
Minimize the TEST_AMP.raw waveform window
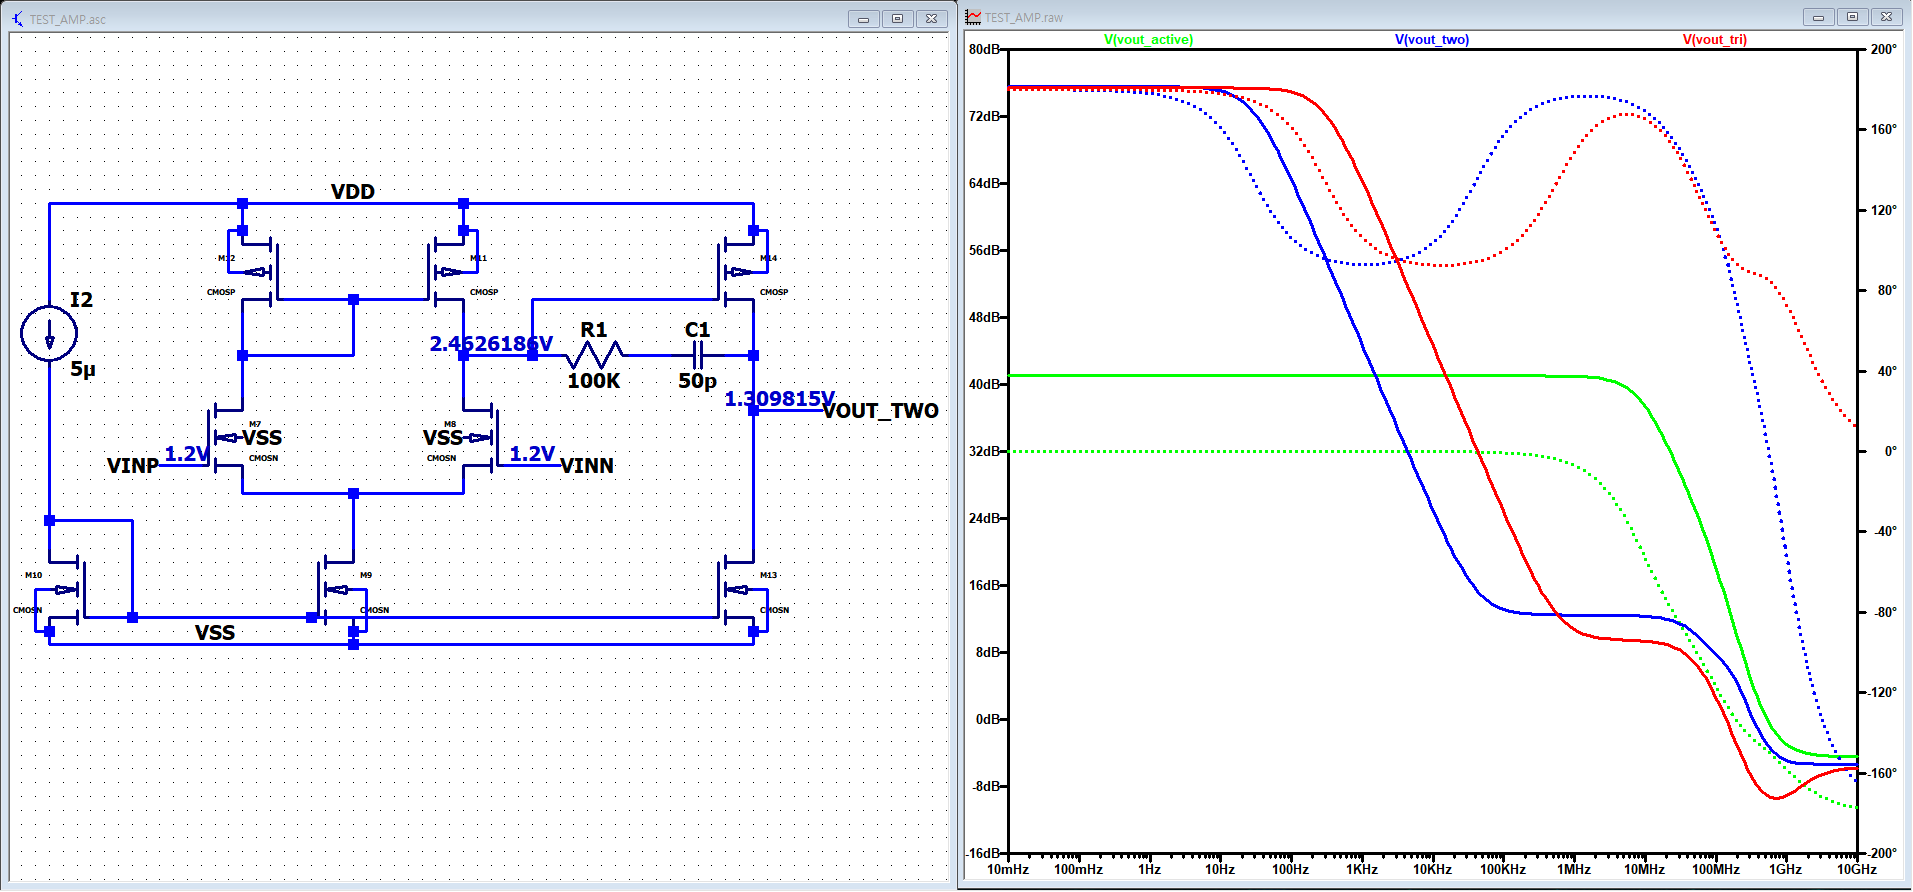[1818, 17]
